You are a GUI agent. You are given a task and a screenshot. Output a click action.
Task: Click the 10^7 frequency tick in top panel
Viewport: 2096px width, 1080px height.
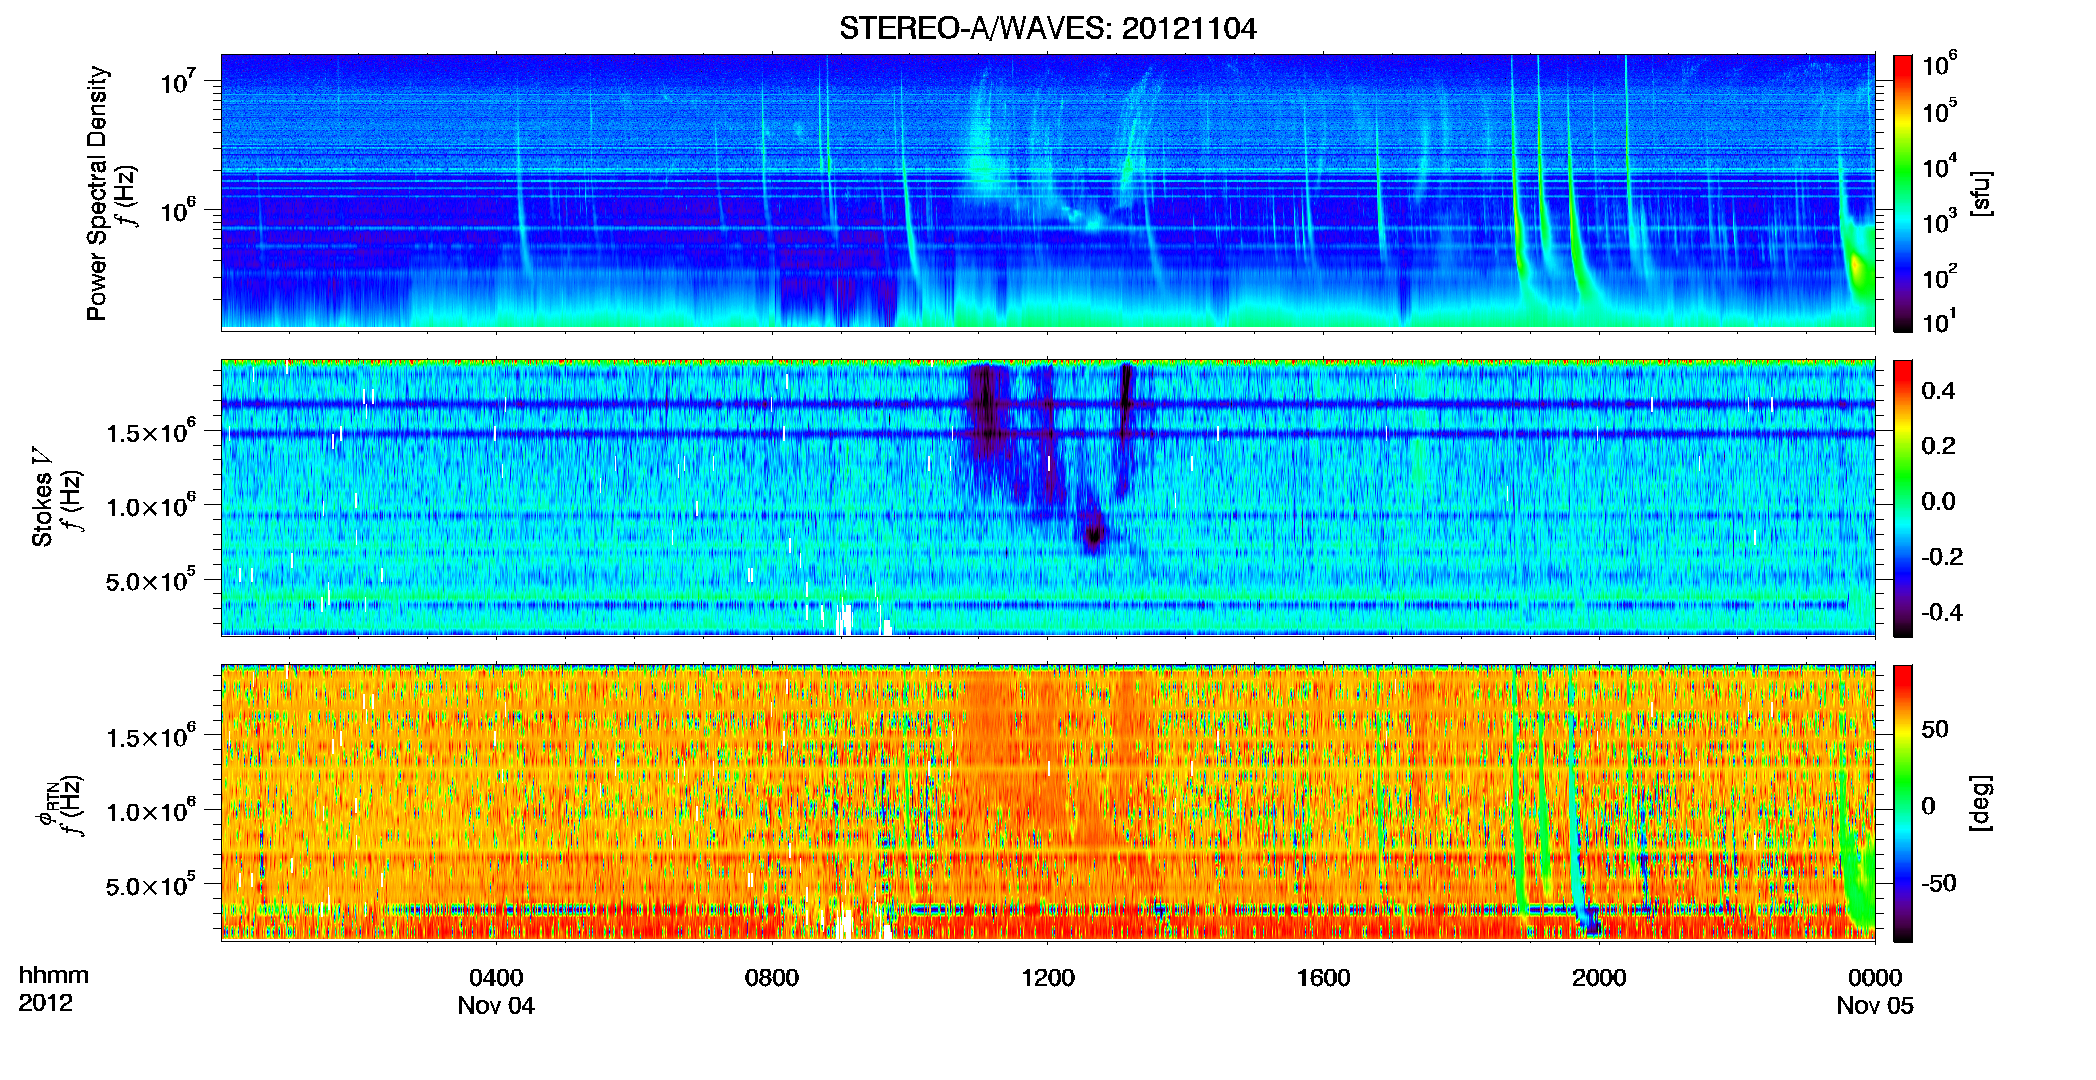[x=178, y=82]
